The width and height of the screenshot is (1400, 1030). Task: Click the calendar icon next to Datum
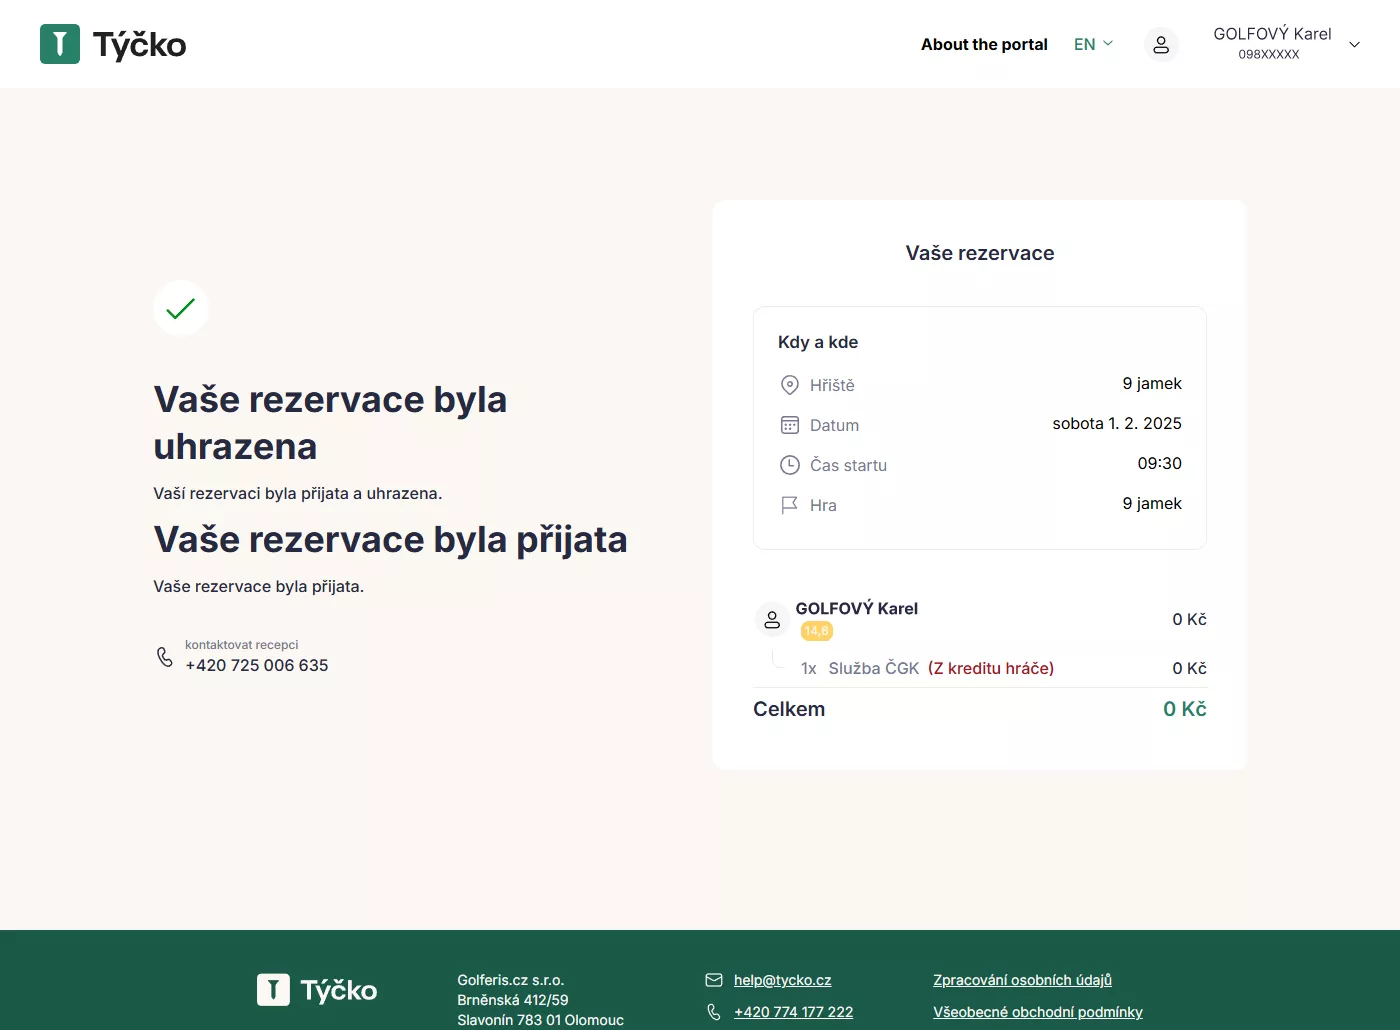coord(790,425)
